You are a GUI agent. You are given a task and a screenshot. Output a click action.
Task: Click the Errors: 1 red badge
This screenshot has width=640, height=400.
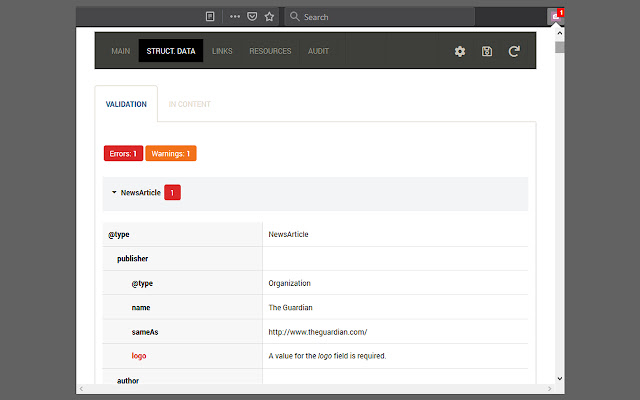pyautogui.click(x=123, y=154)
